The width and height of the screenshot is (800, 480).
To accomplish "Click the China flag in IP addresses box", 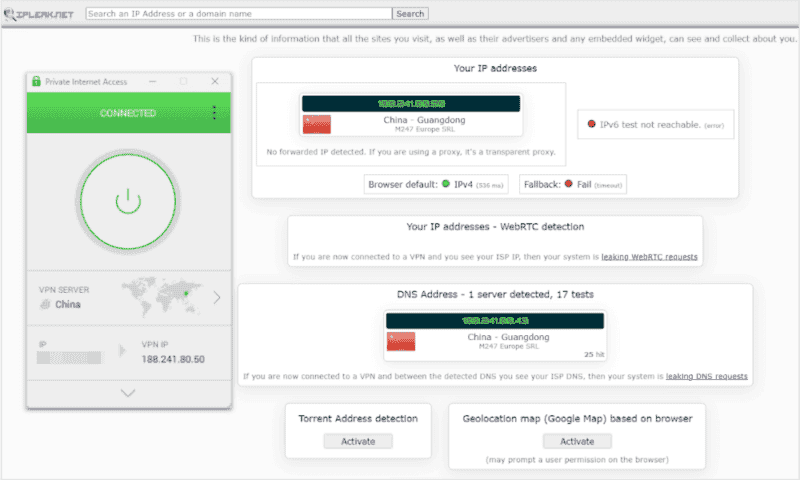I will coord(317,124).
